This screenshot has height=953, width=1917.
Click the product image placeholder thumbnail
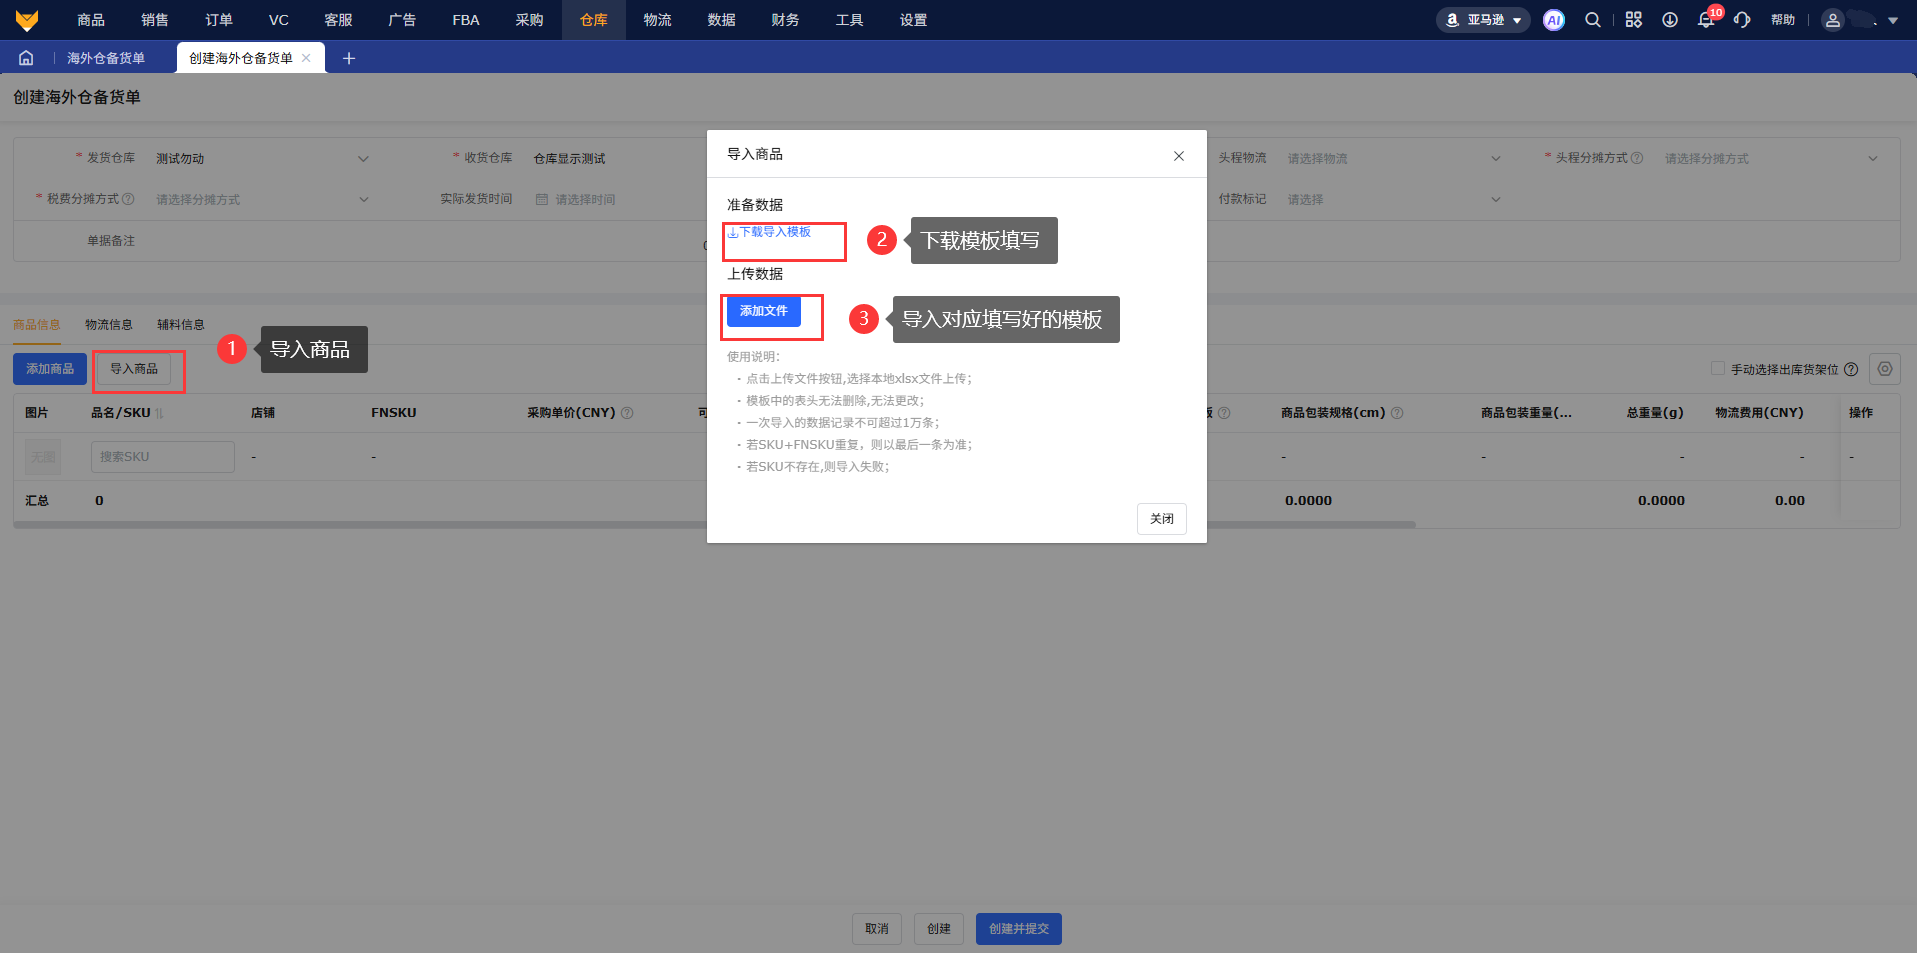43,457
